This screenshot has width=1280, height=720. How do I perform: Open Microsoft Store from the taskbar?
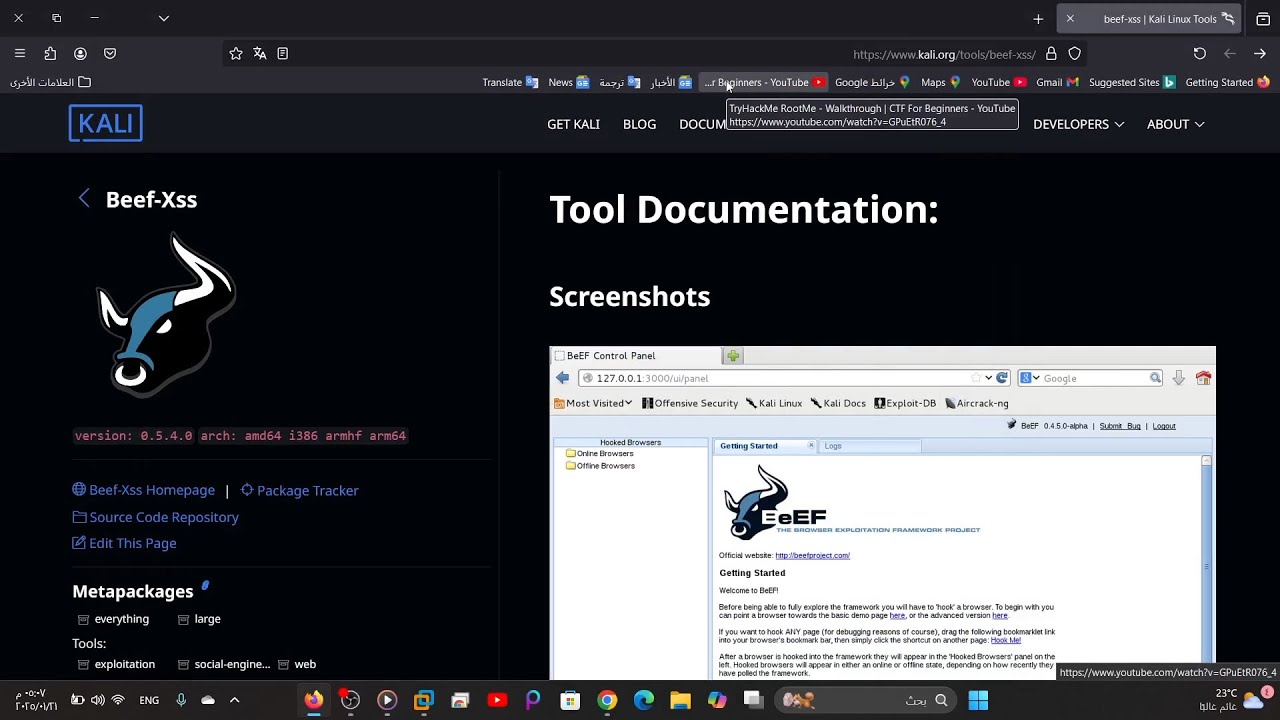[x=570, y=700]
